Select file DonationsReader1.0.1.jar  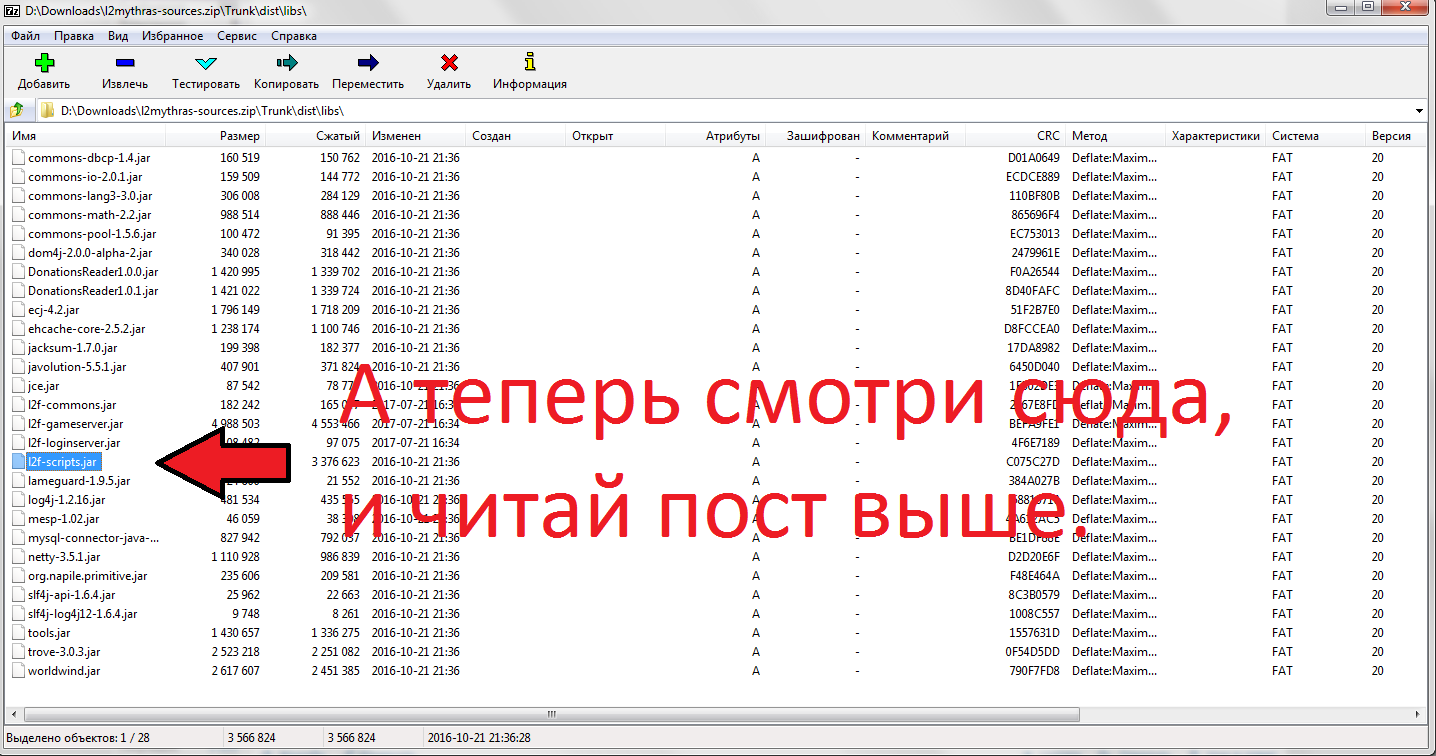tap(93, 291)
